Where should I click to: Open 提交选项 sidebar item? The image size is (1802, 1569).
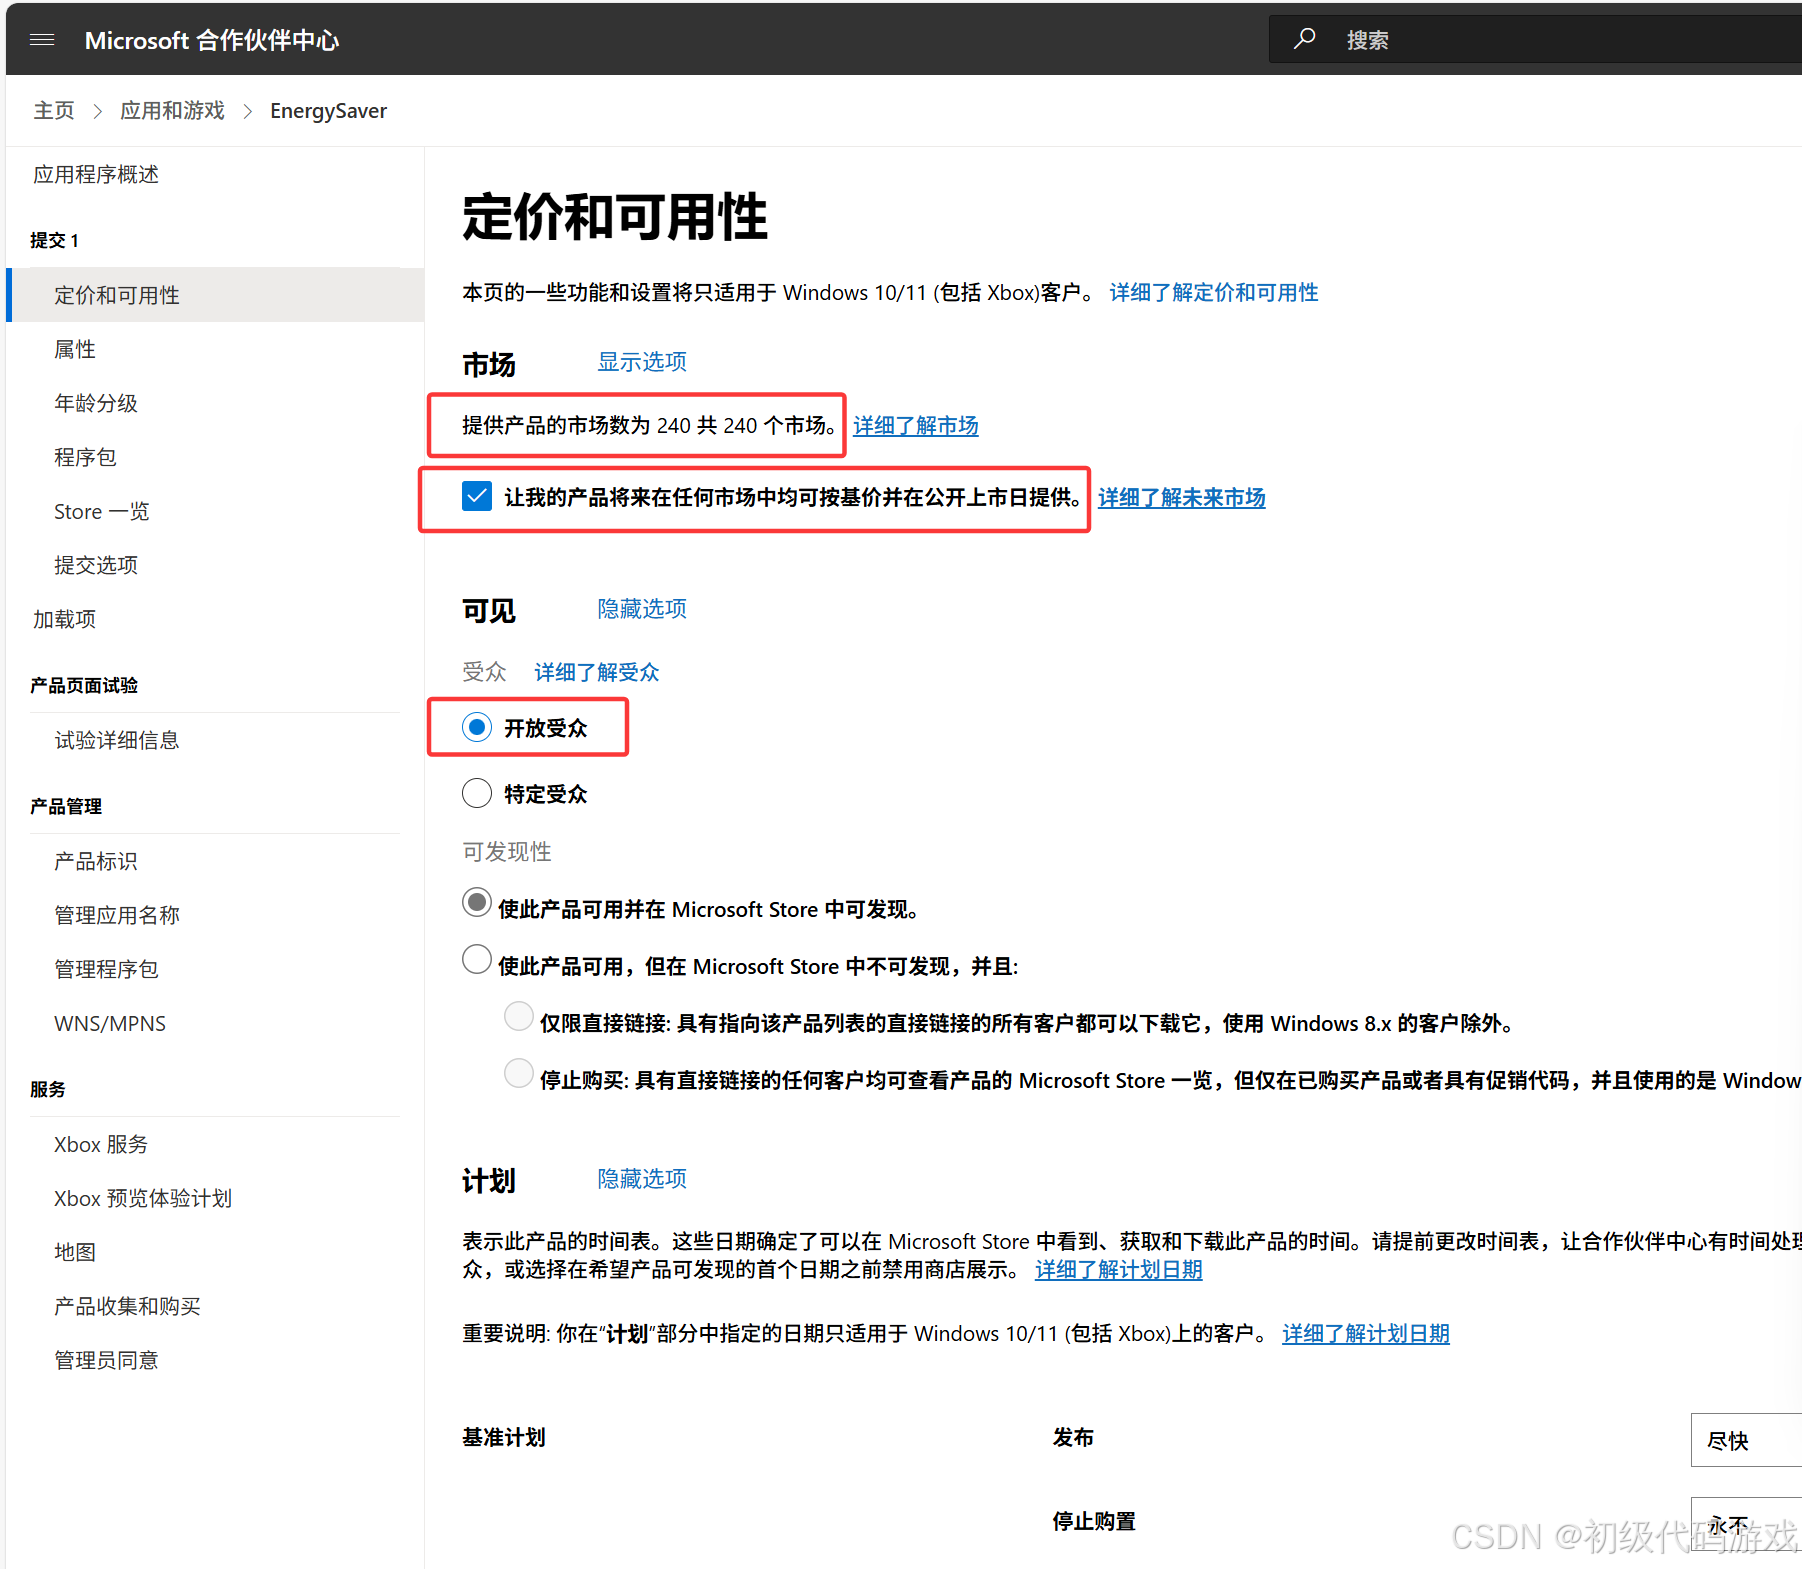point(96,565)
